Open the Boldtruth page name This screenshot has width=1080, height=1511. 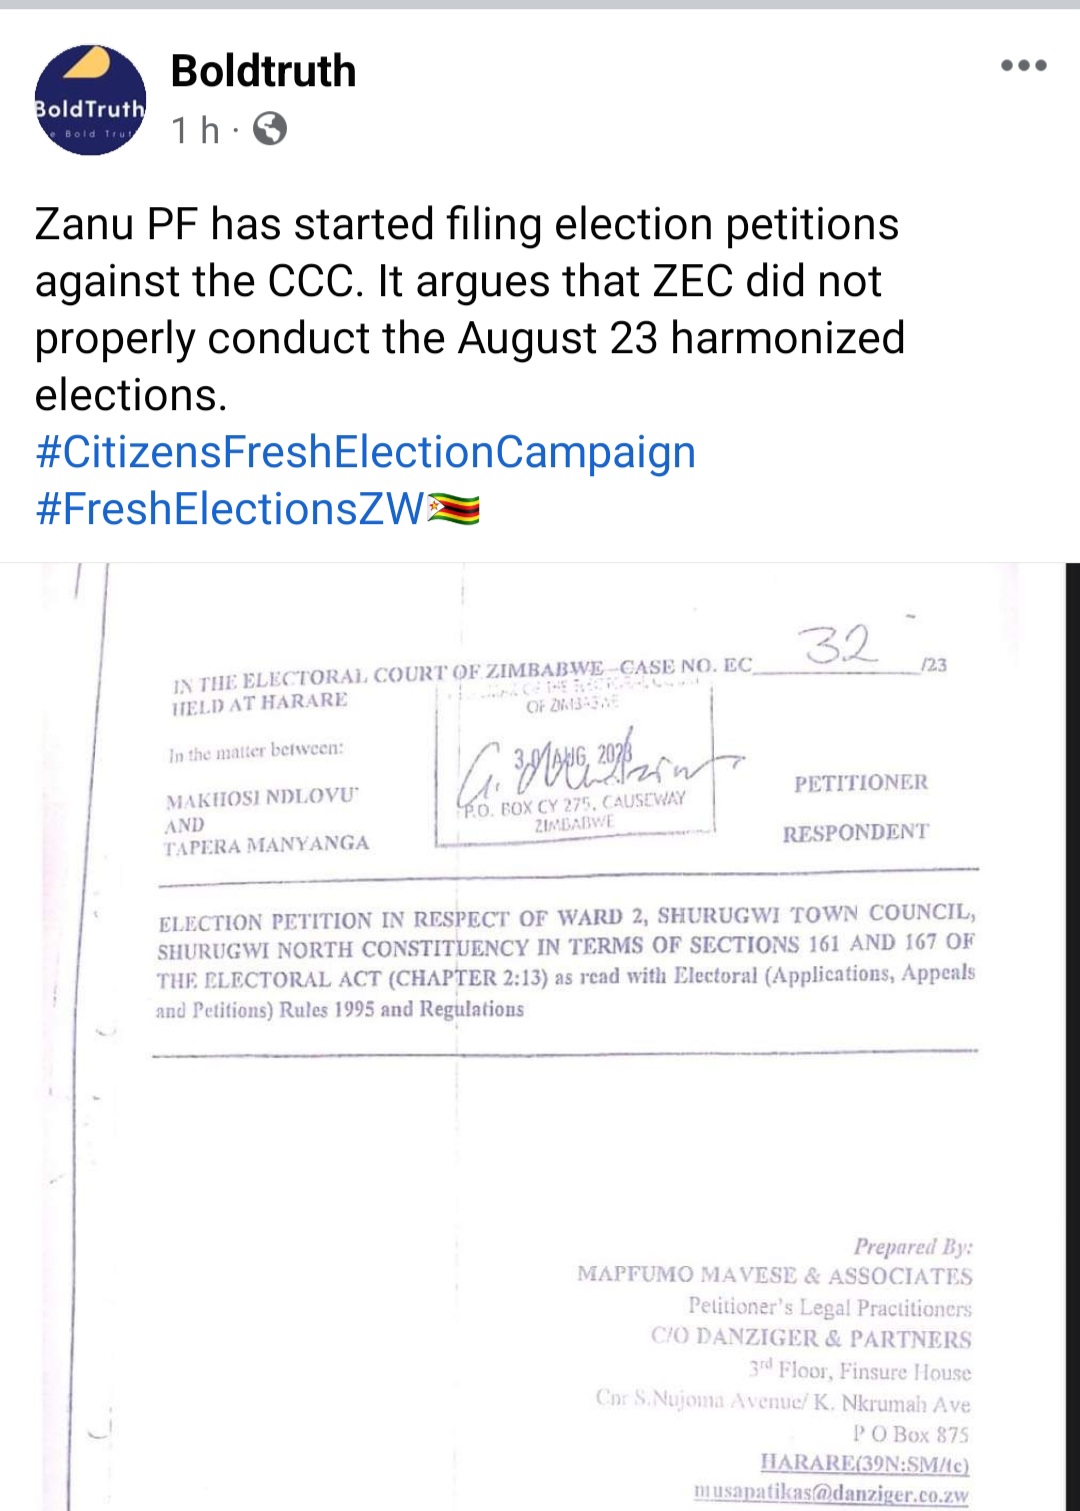coord(263,71)
